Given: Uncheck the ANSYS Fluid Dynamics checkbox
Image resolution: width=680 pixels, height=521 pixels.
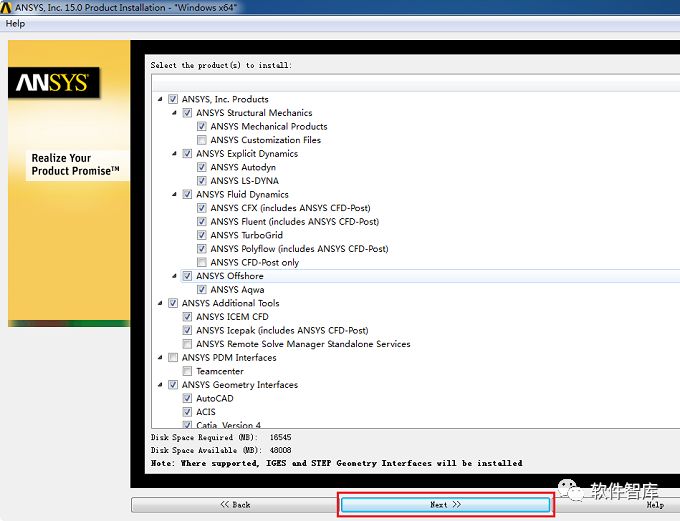Looking at the screenshot, I should (x=187, y=194).
